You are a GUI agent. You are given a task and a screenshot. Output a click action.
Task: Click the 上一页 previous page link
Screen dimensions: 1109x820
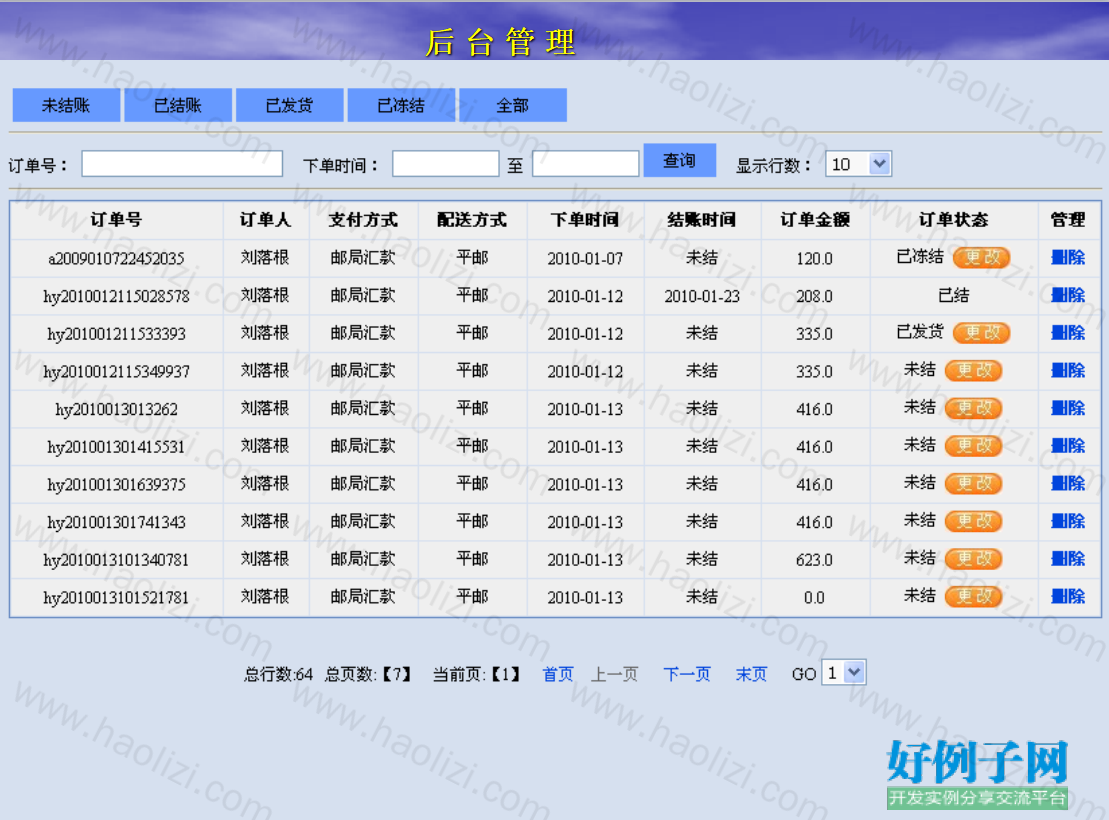tap(615, 674)
